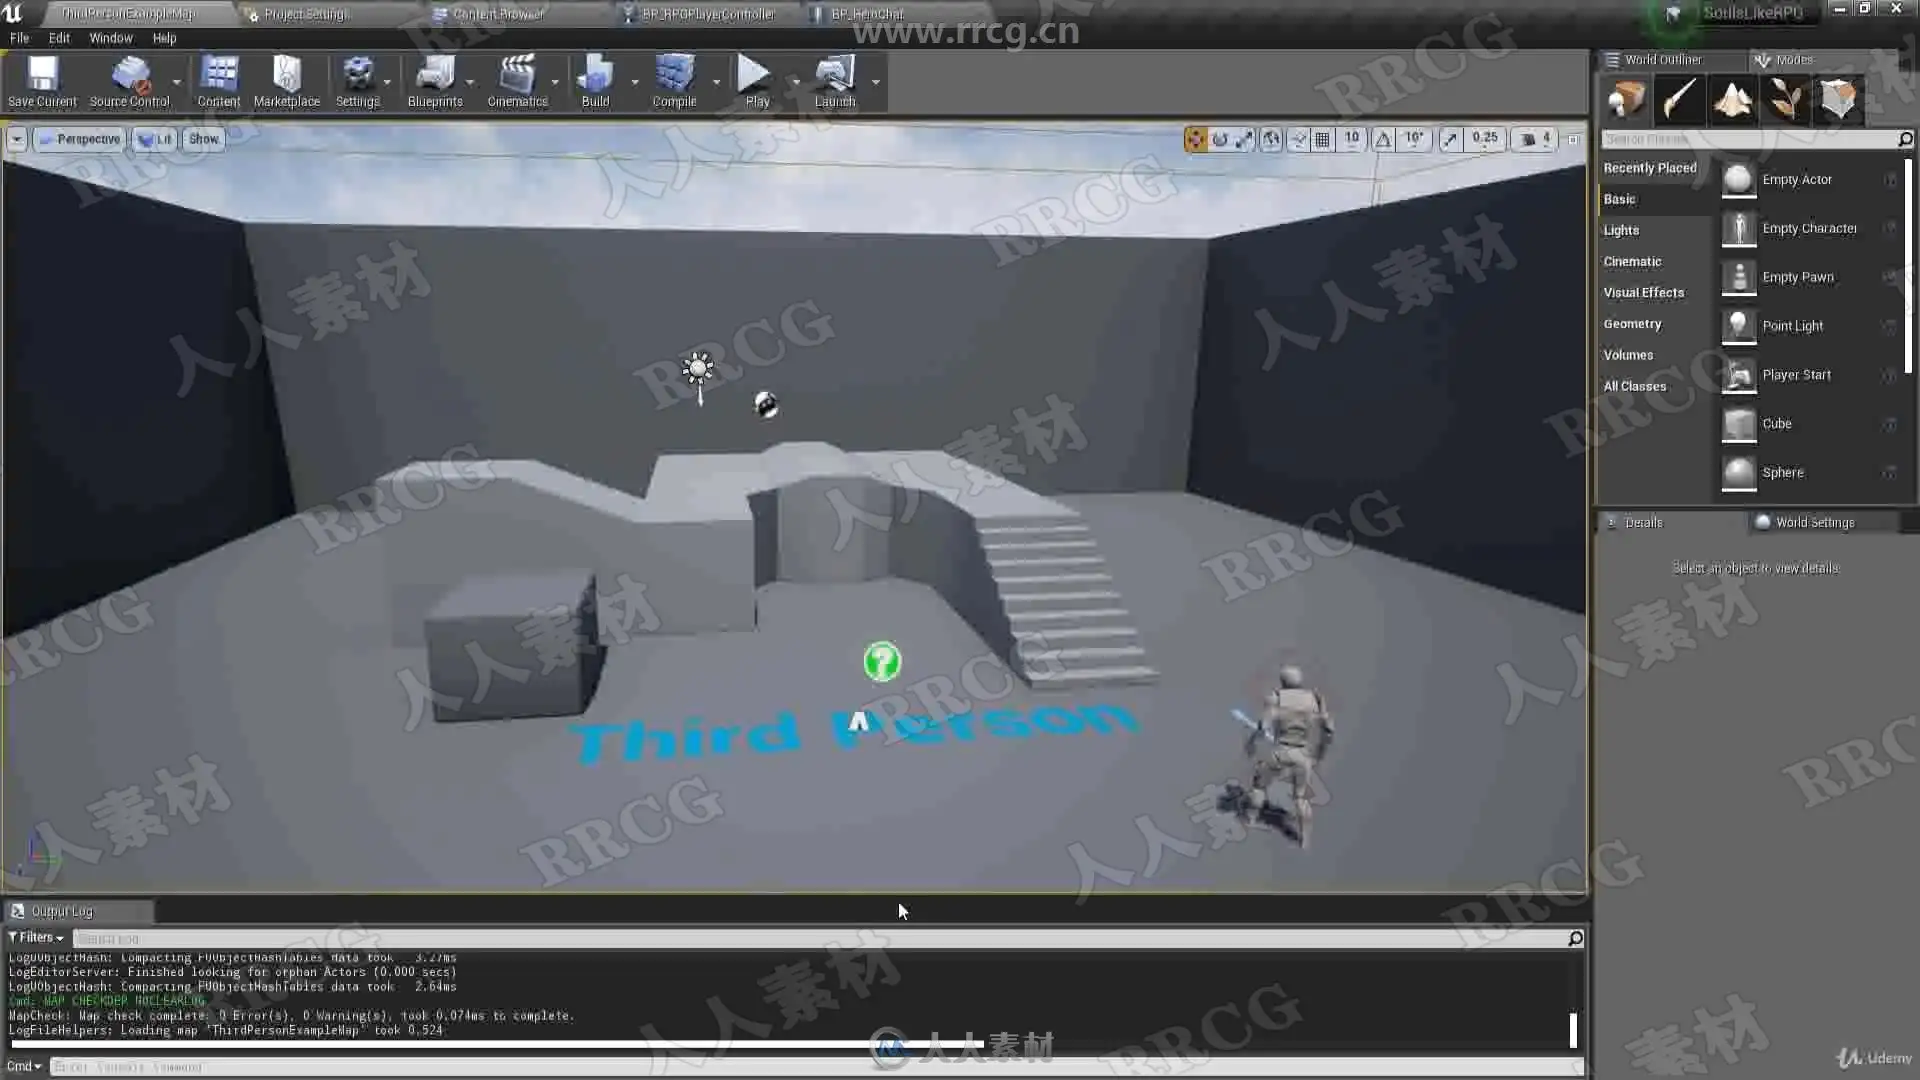This screenshot has width=1920, height=1080.
Task: Open the Window menu
Action: pos(110,38)
